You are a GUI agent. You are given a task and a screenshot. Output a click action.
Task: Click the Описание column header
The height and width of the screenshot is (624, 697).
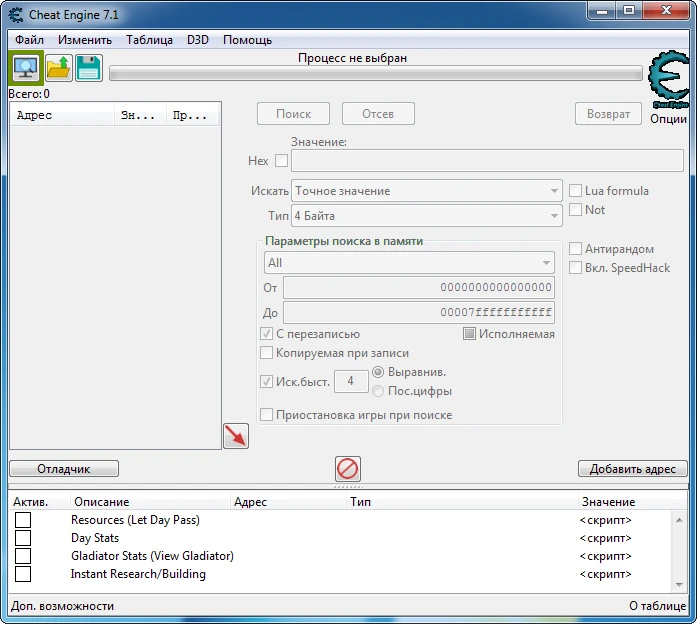[x=150, y=502]
